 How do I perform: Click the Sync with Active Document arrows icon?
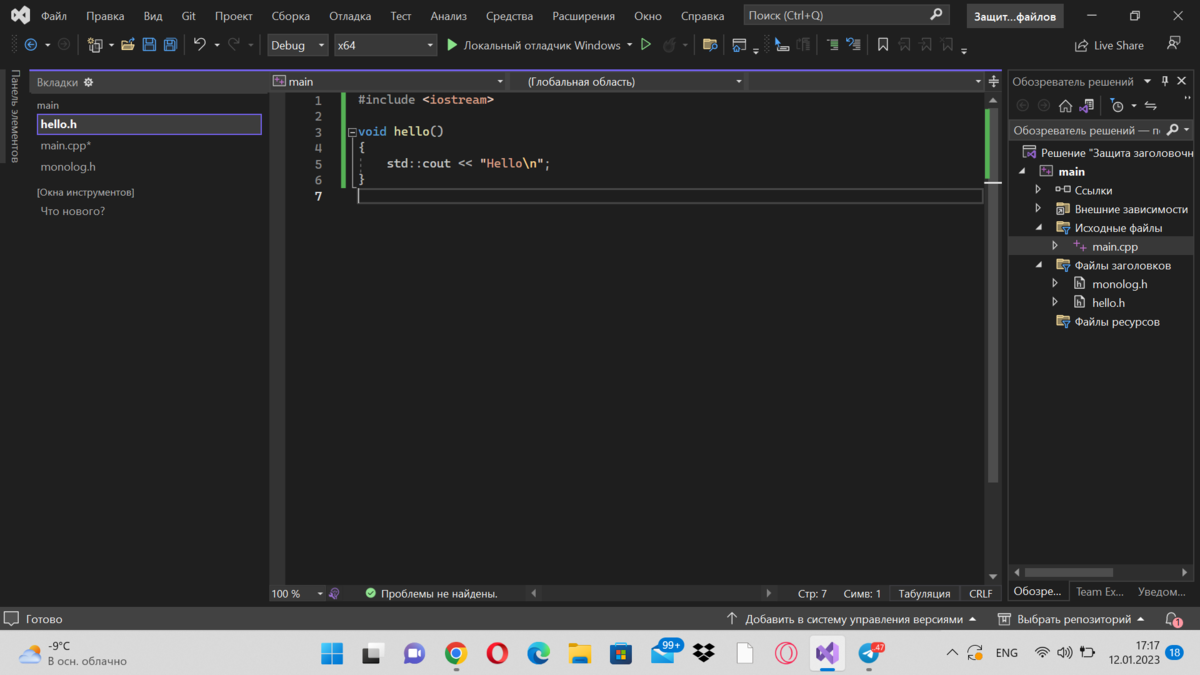tap(1151, 106)
